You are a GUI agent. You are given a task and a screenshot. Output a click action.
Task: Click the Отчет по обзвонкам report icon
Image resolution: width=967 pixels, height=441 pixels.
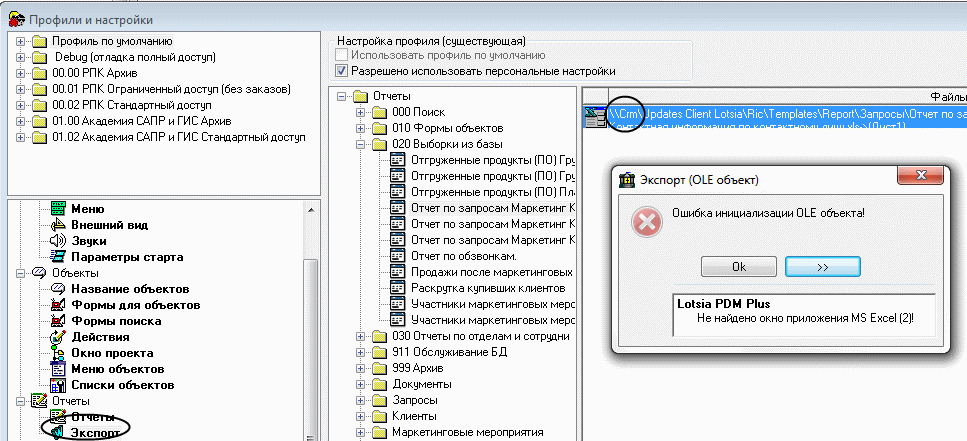pyautogui.click(x=397, y=256)
